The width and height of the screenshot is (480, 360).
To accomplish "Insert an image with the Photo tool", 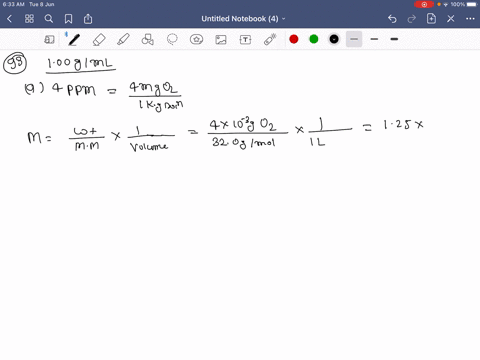I will pos(221,40).
